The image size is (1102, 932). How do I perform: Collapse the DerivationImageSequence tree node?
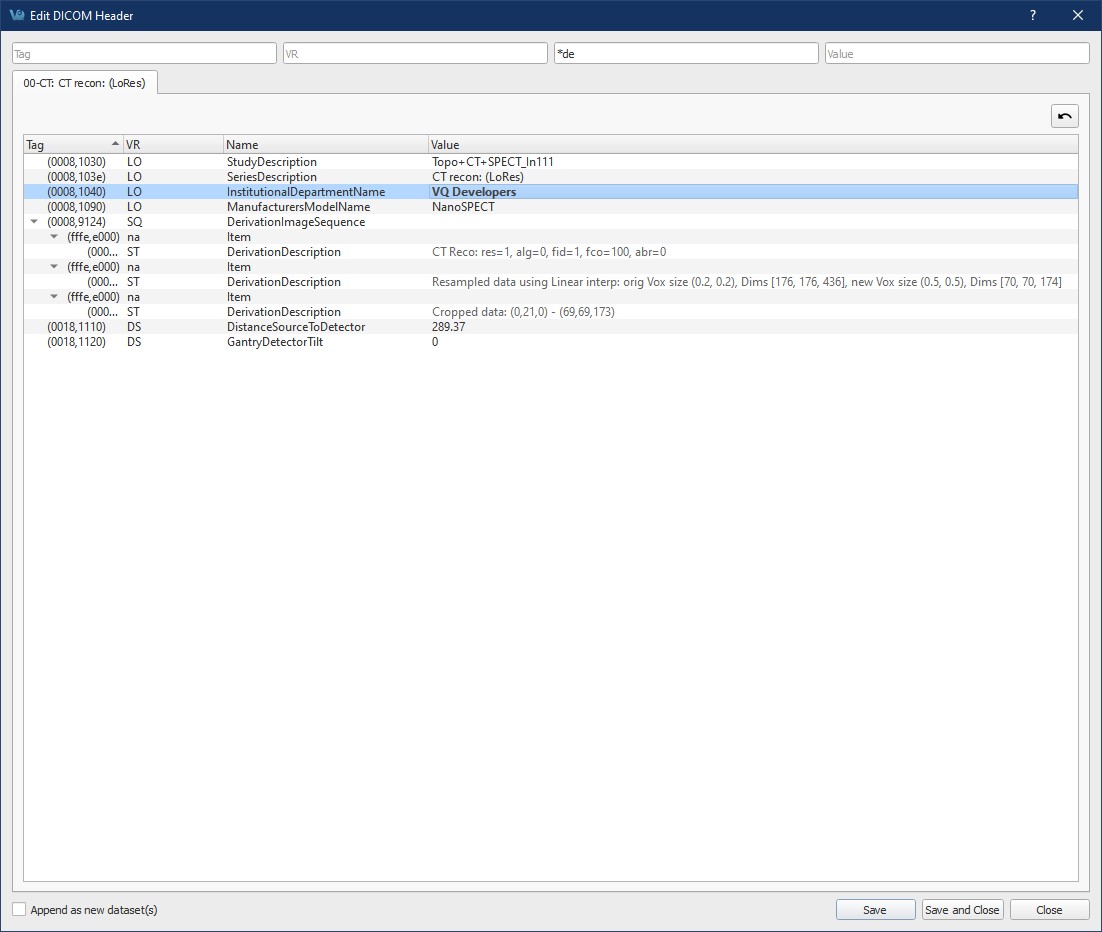point(34,222)
